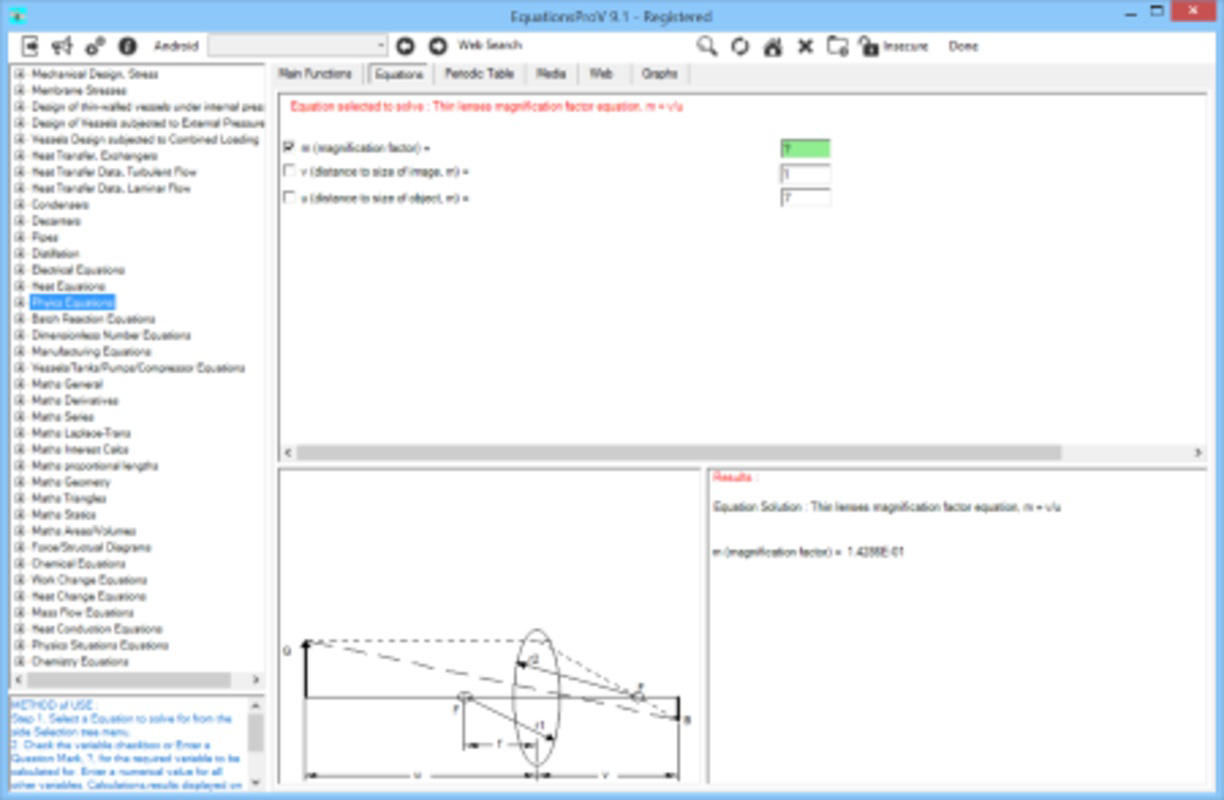Expand the Mechanical Design, Stress node

click(19, 74)
